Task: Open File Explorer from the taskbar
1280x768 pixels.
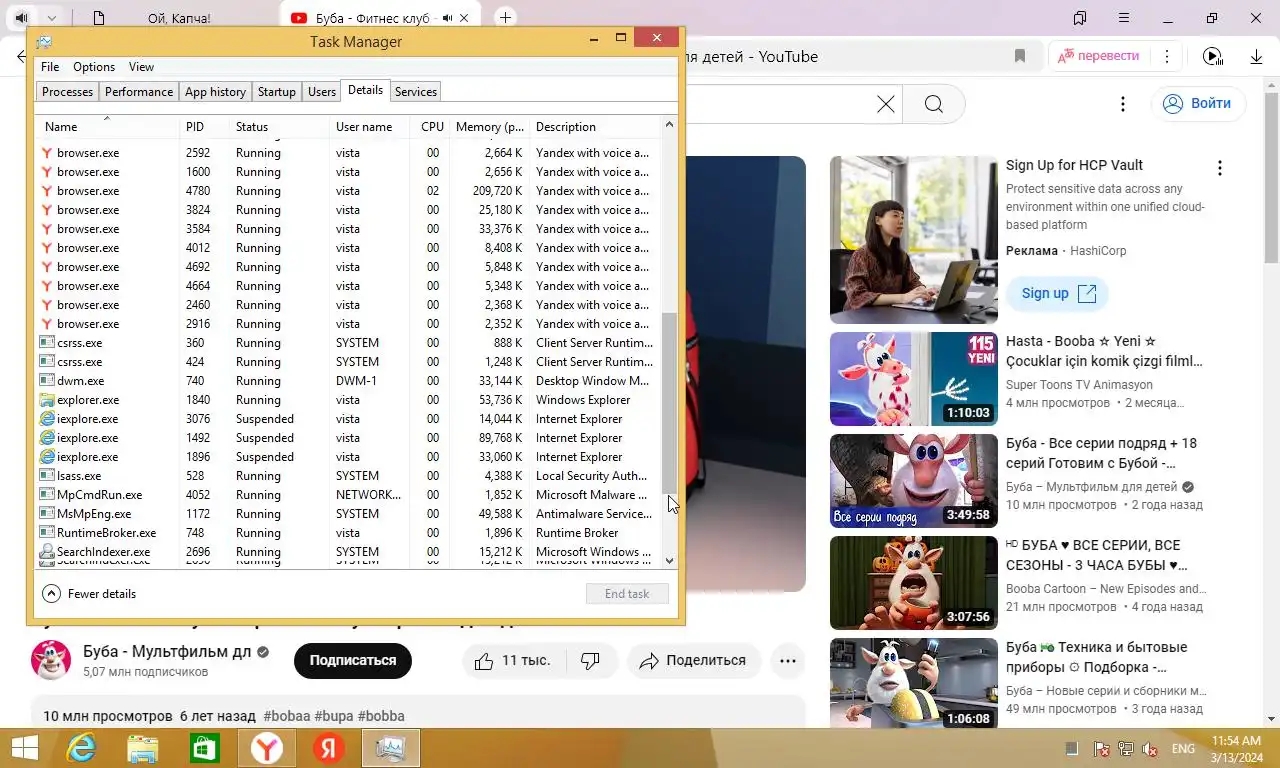Action: [x=143, y=748]
